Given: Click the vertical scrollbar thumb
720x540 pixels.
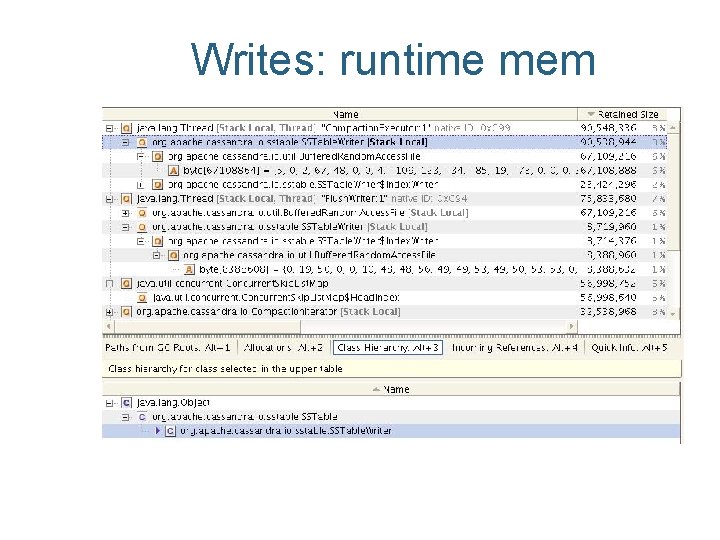Looking at the screenshot, I should 673,192.
